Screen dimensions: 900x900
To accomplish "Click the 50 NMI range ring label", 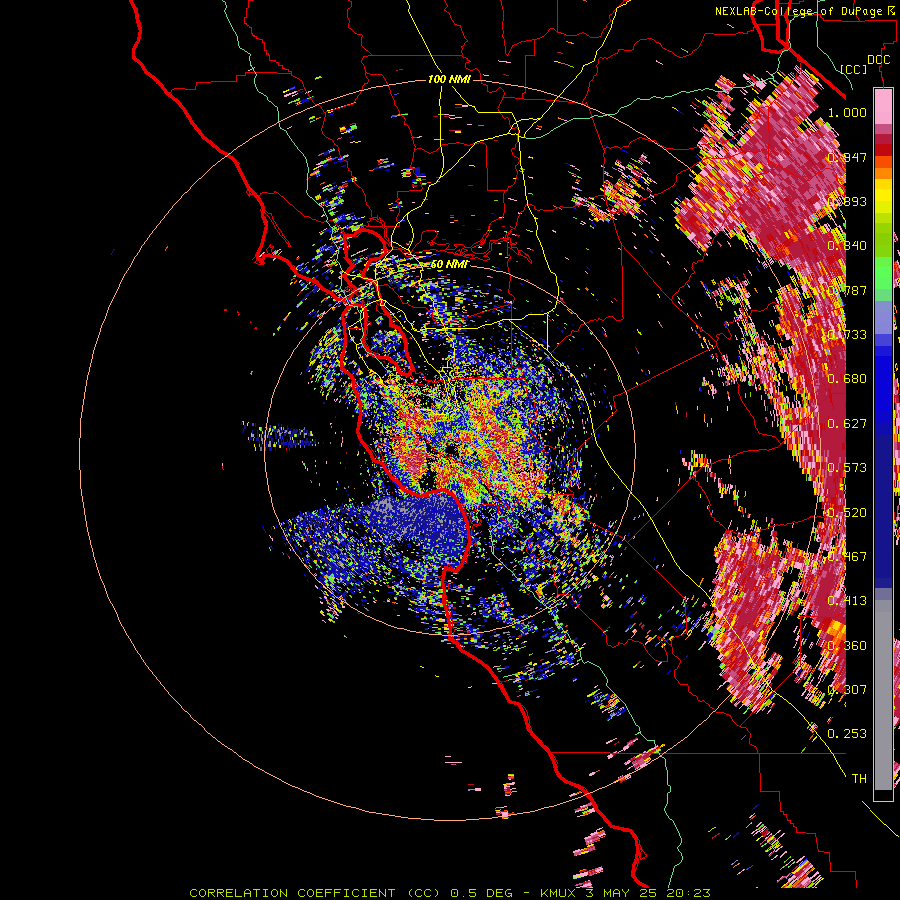I will 449,265.
